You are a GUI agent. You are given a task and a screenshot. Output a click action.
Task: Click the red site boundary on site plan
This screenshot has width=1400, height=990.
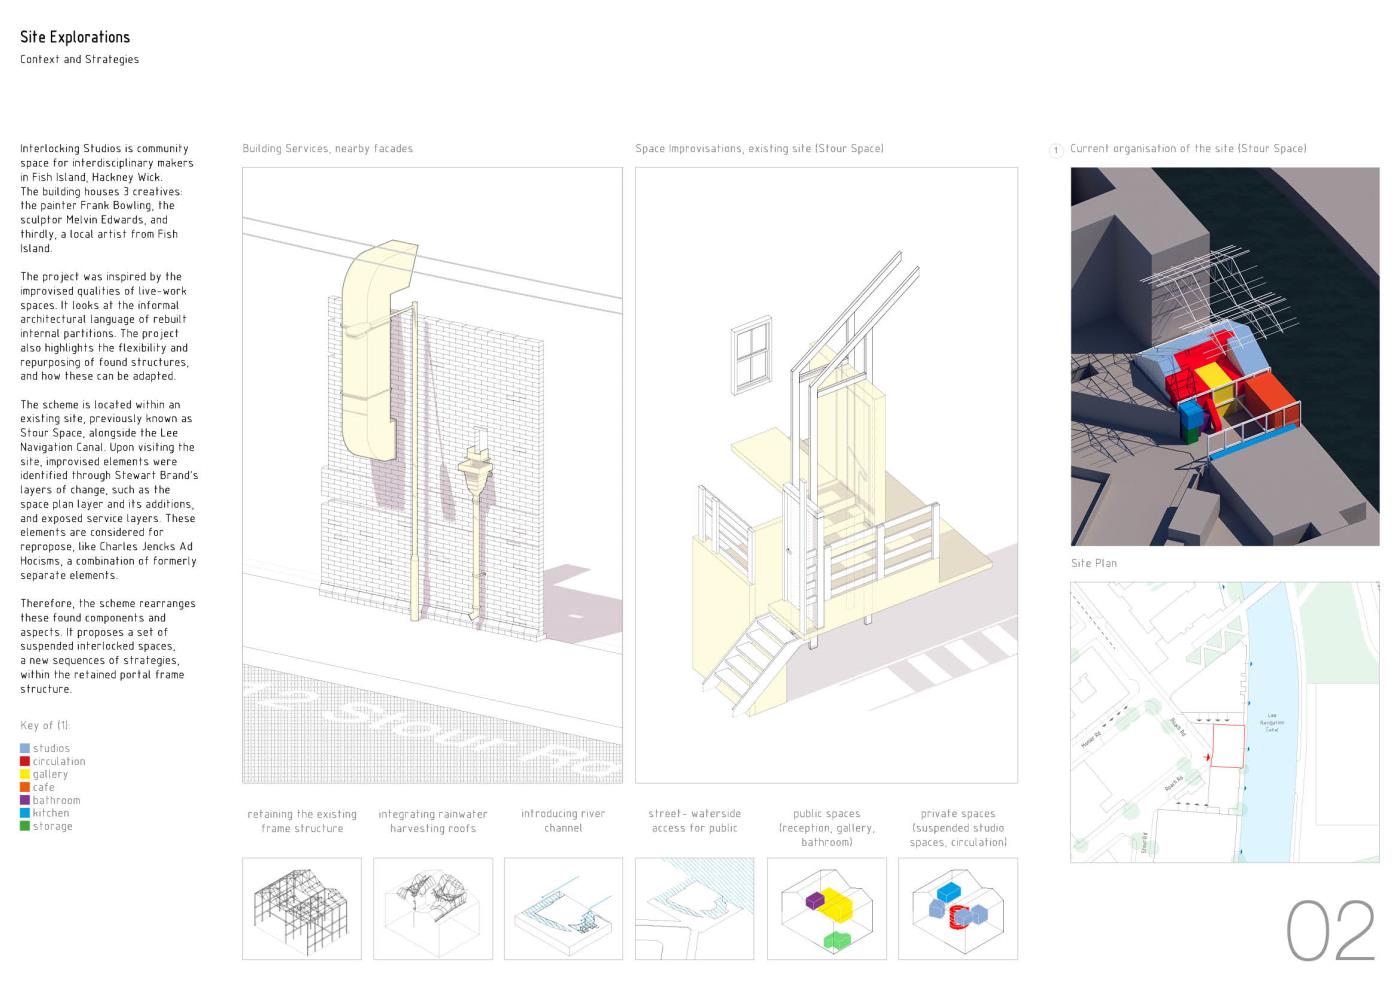pyautogui.click(x=1228, y=746)
